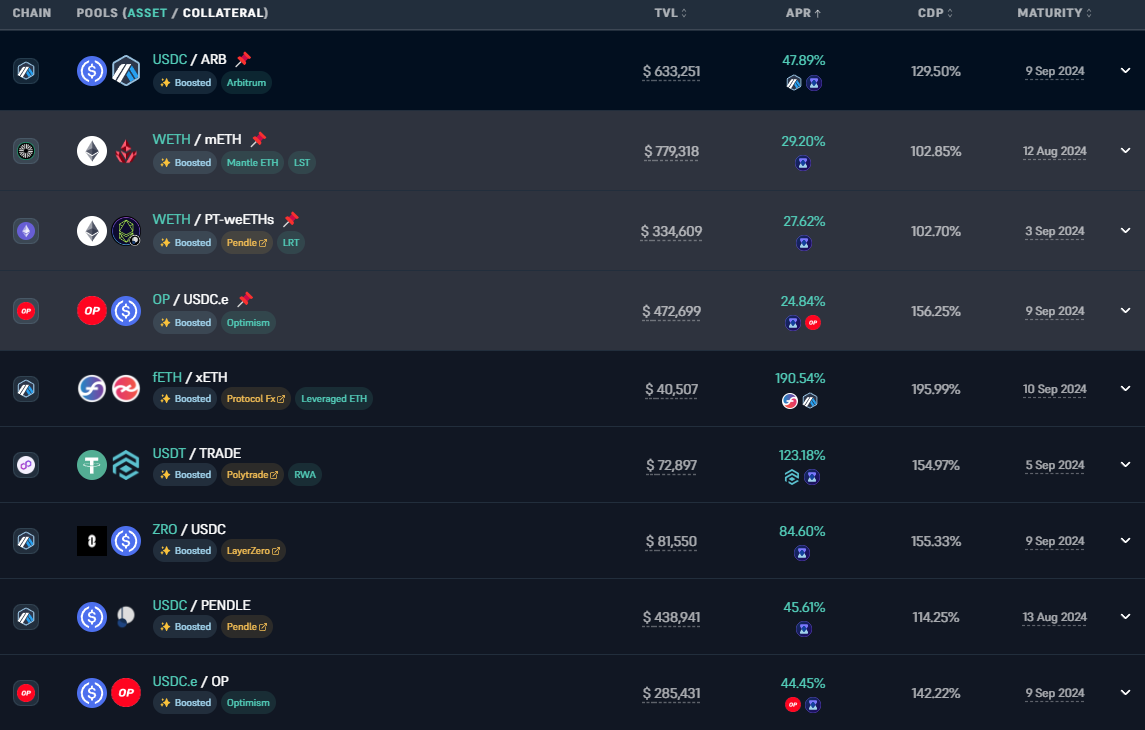The width and height of the screenshot is (1145, 730).
Task: Click TVL value $ 779,318
Action: pos(671,151)
